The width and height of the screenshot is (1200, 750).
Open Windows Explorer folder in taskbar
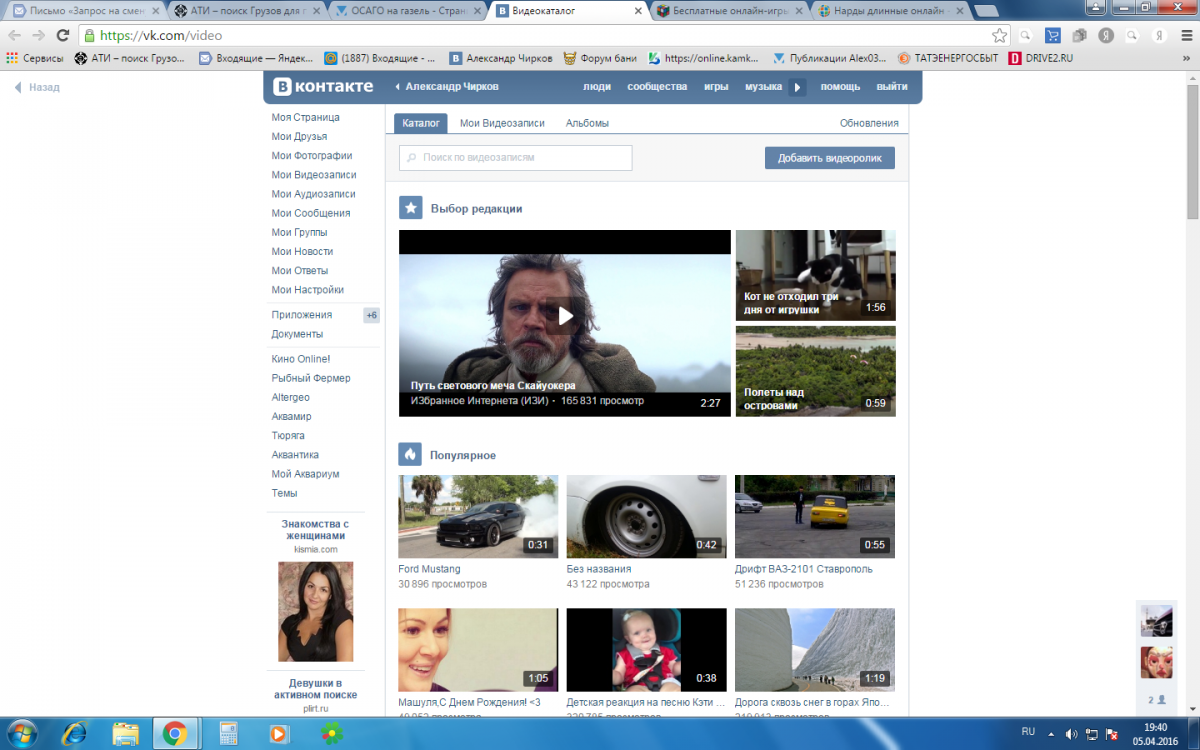tap(125, 734)
